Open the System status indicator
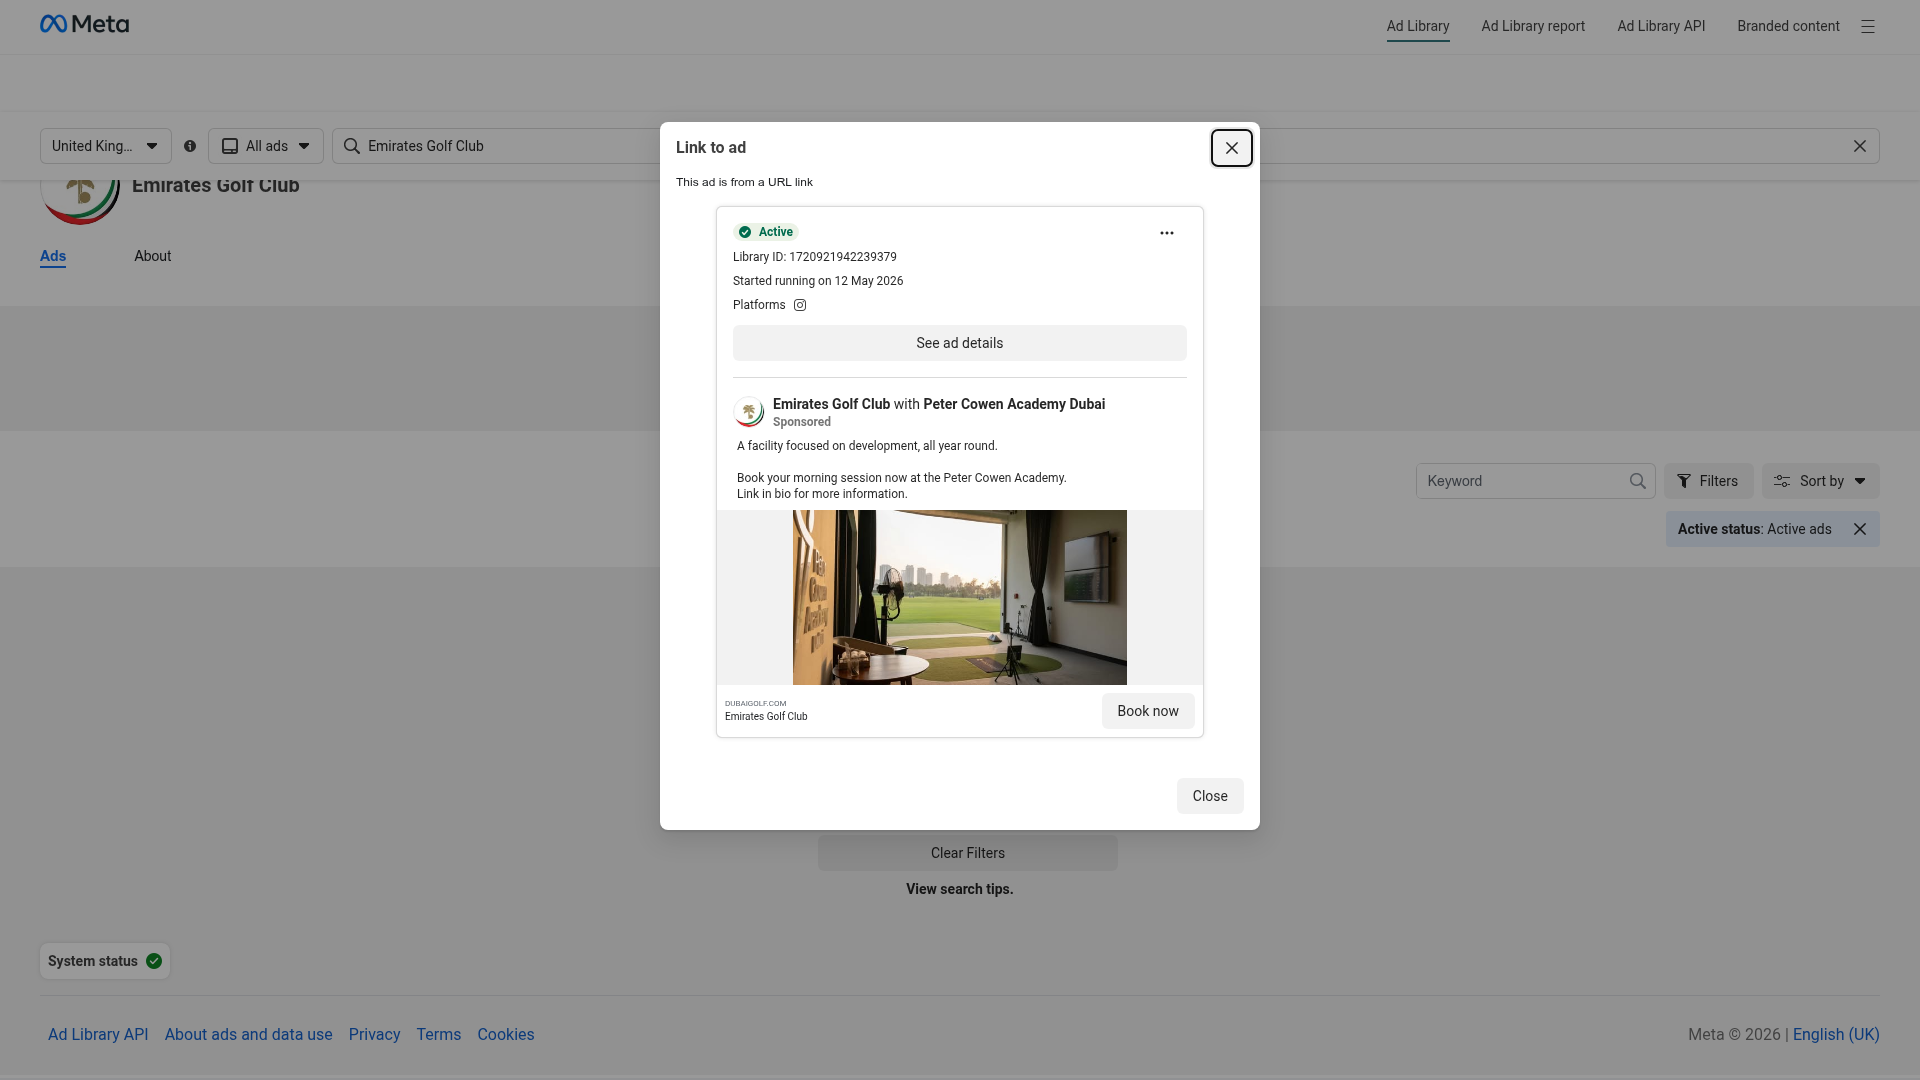This screenshot has height=1080, width=1920. 105,961
